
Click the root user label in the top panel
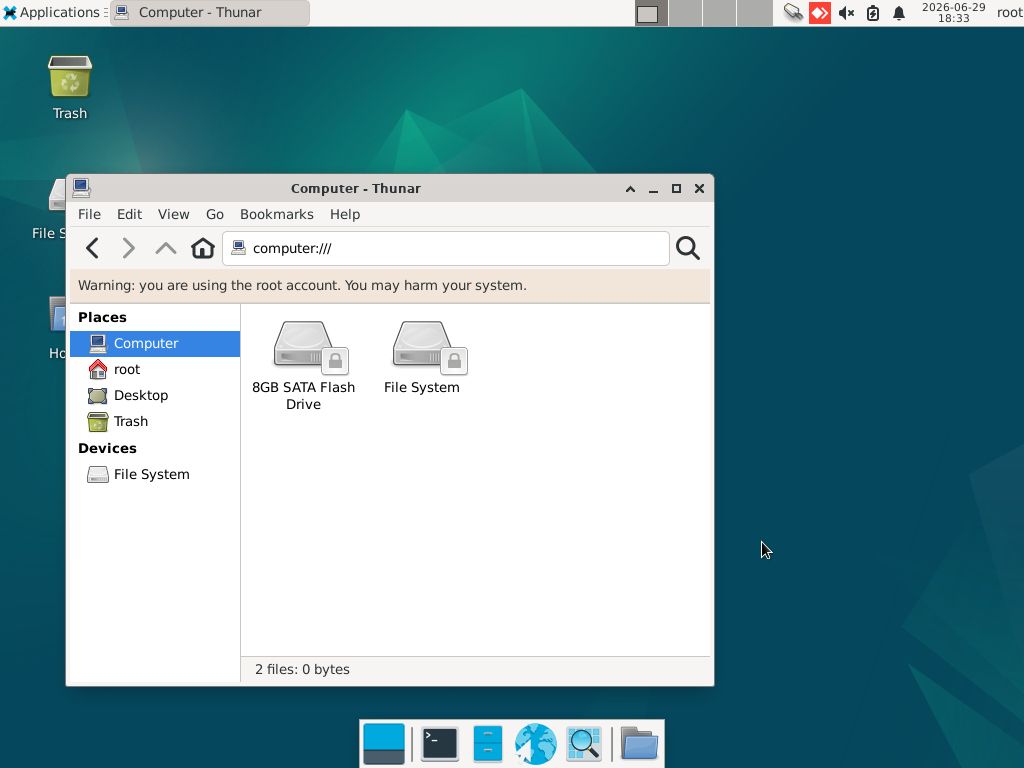pos(1009,12)
